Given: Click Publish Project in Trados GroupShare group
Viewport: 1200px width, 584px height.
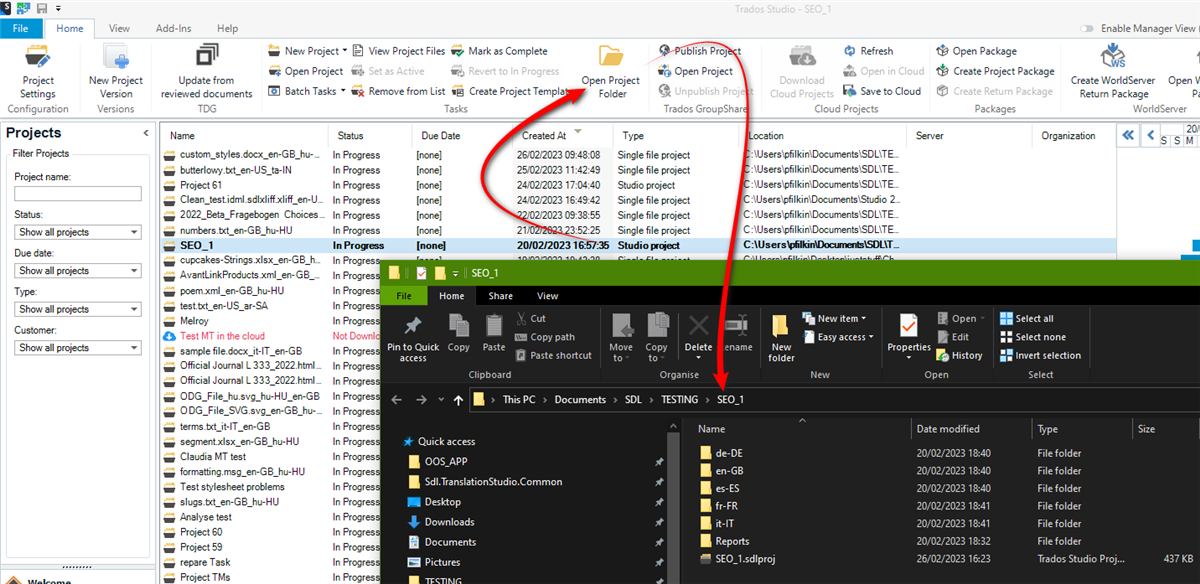Looking at the screenshot, I should (x=699, y=51).
